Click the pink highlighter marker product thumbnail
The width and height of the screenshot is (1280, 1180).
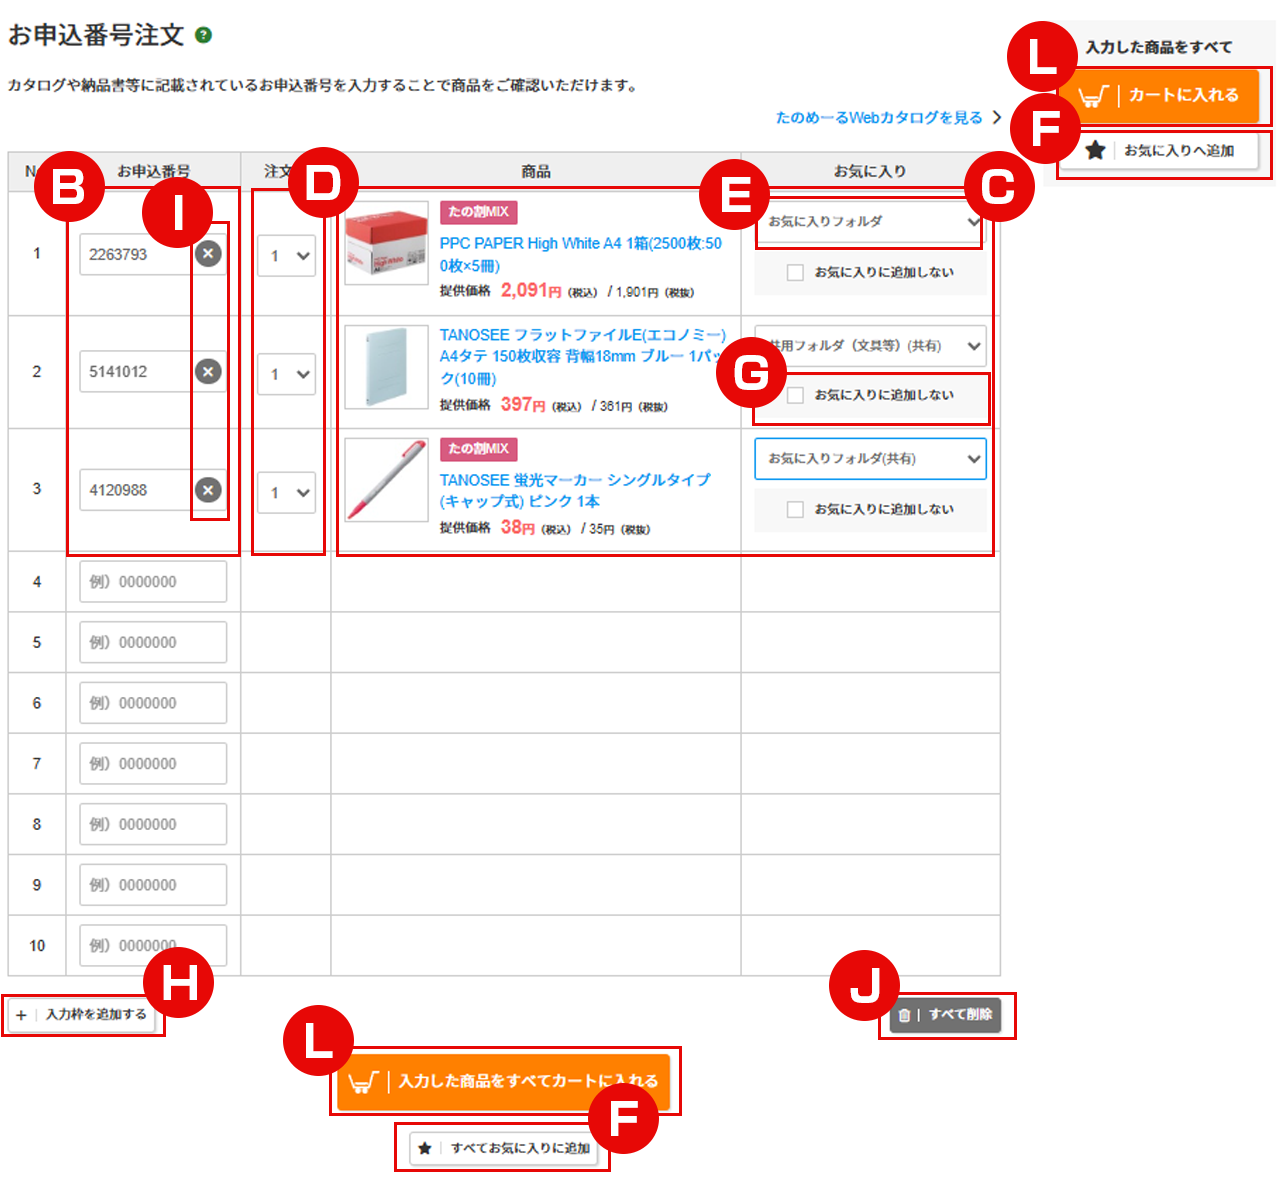(386, 481)
